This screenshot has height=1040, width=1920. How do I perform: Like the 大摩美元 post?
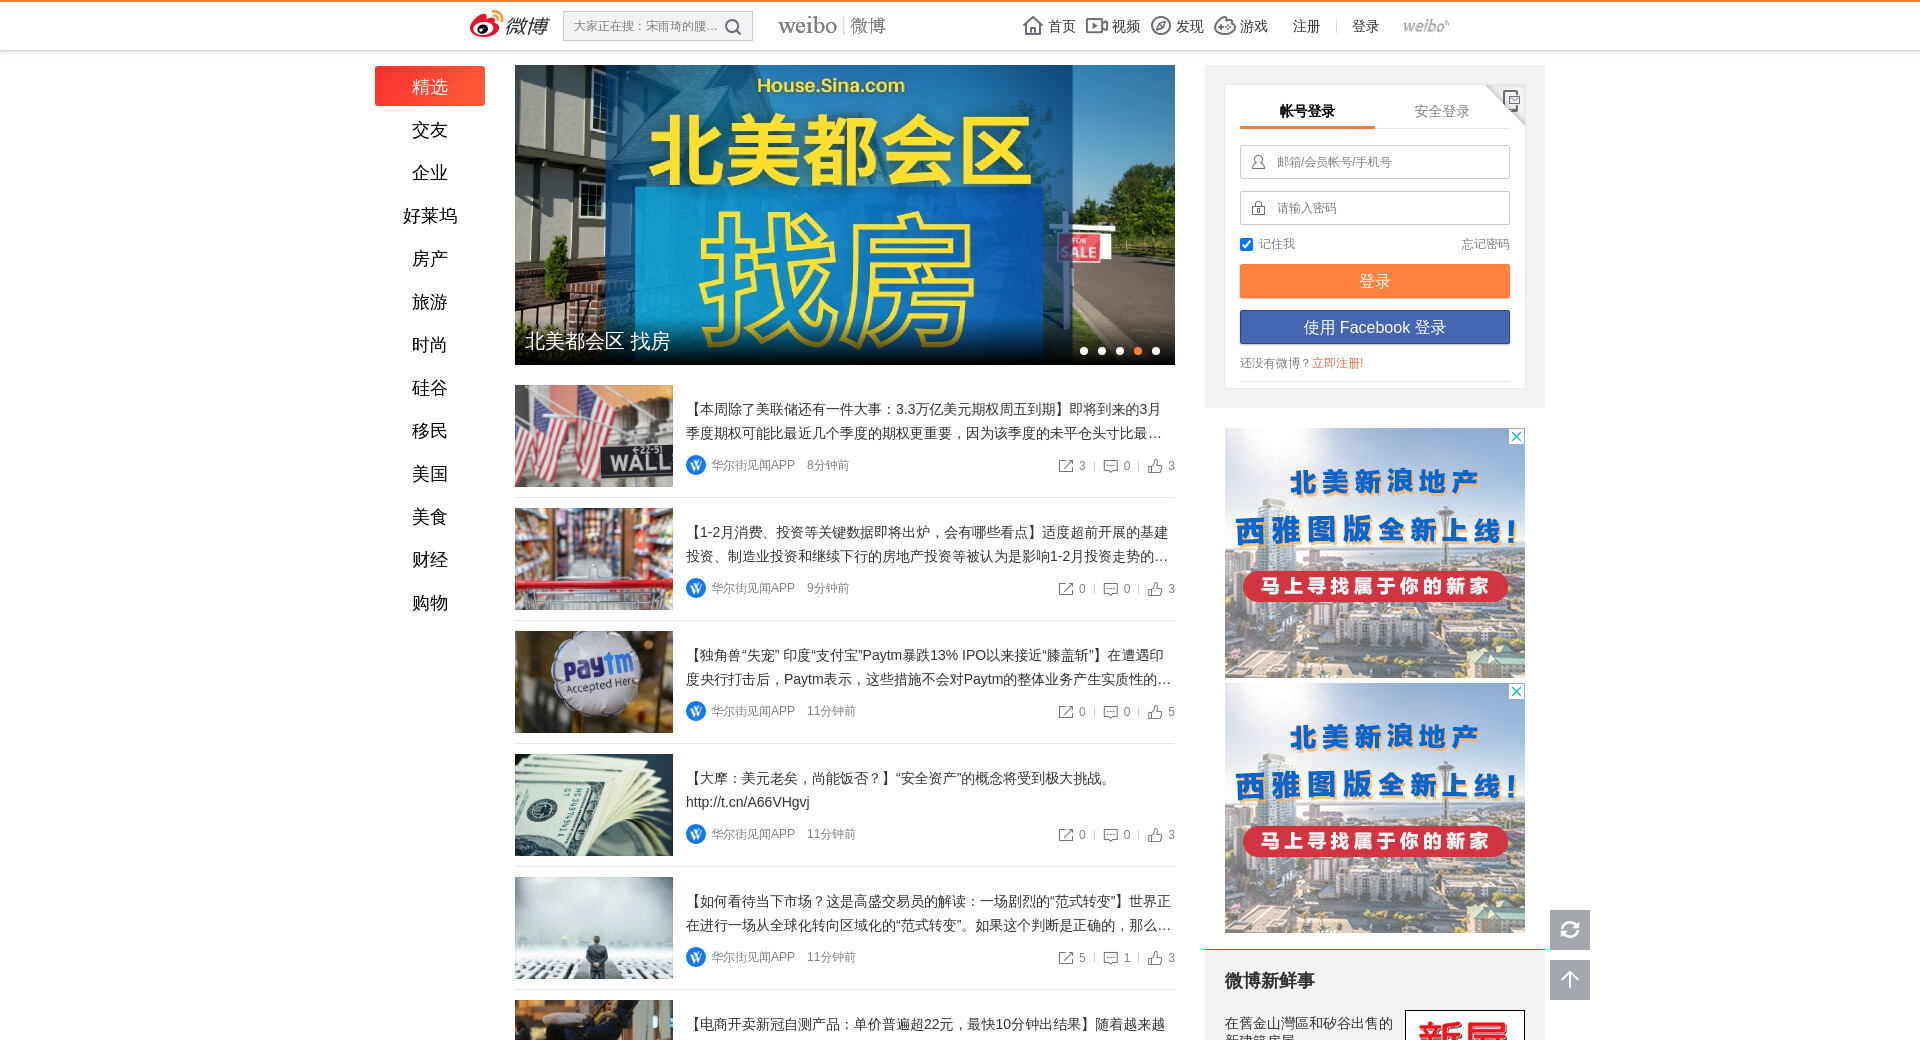coord(1161,835)
